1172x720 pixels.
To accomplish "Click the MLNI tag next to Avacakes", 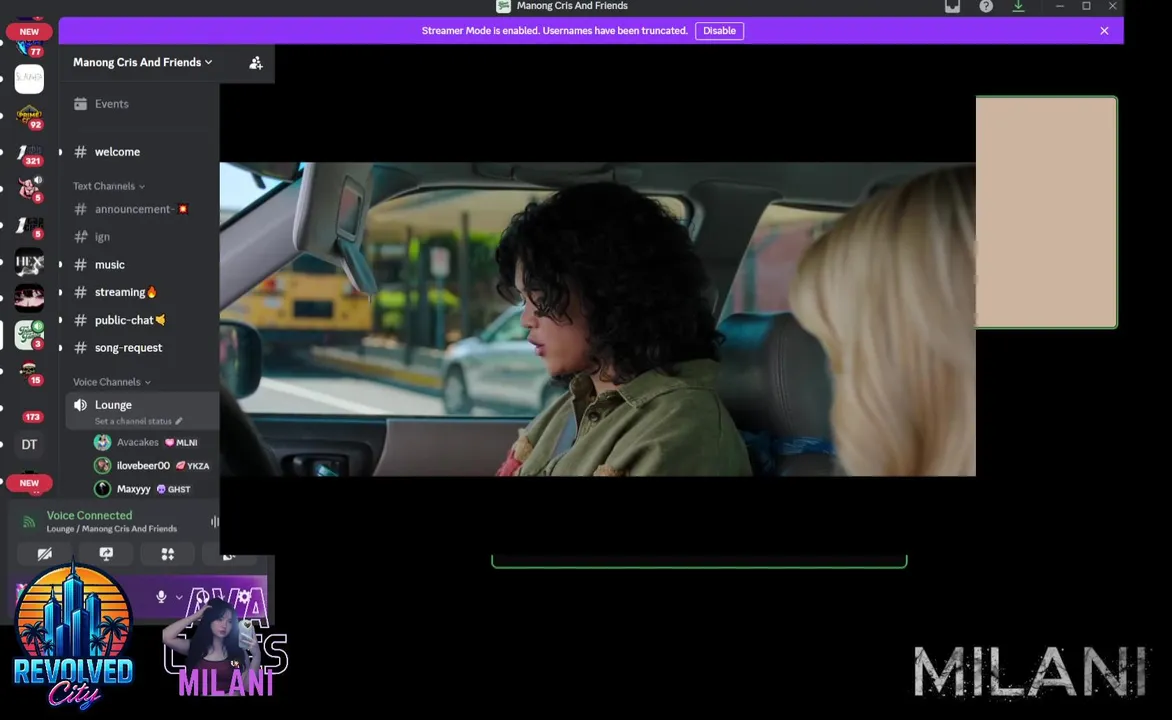I will 181,443.
